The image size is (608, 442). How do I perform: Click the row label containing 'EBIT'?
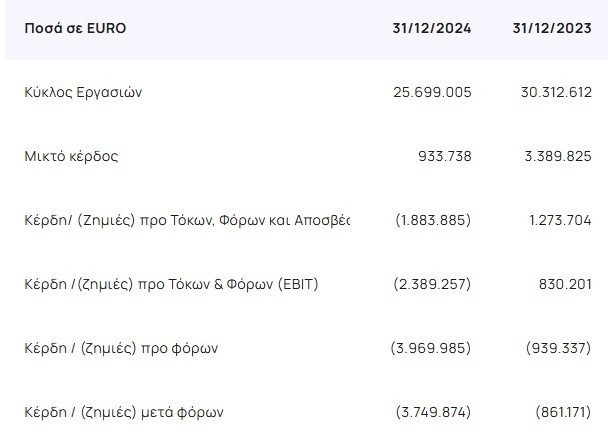pos(171,284)
